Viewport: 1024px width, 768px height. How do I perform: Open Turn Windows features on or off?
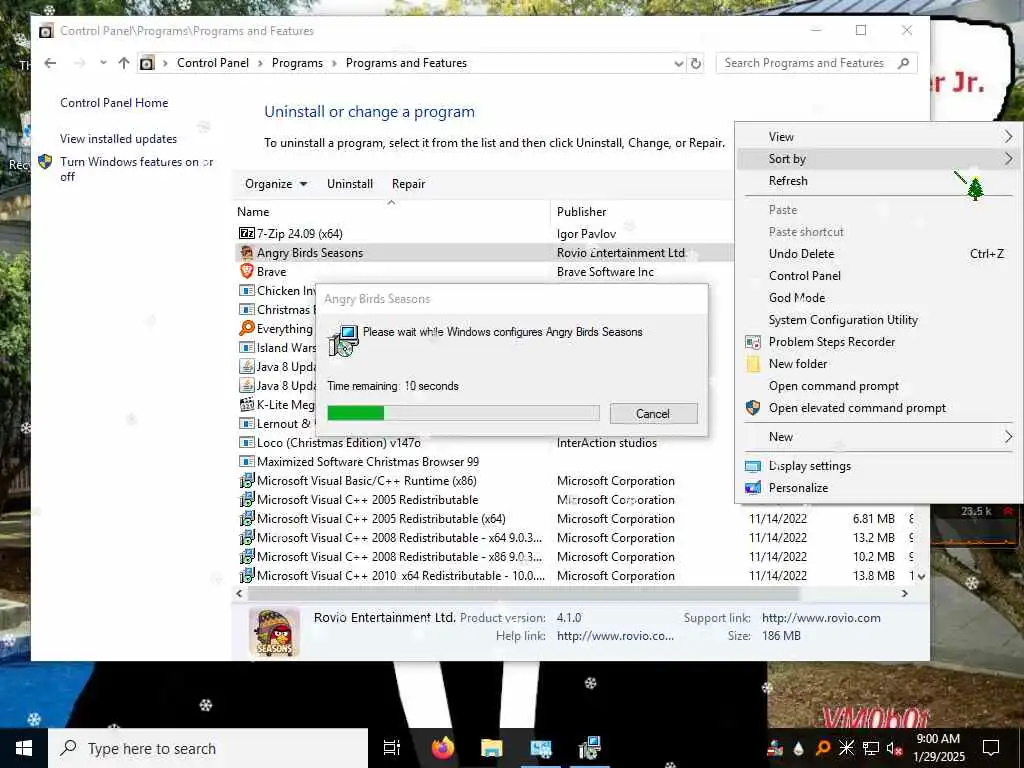136,168
